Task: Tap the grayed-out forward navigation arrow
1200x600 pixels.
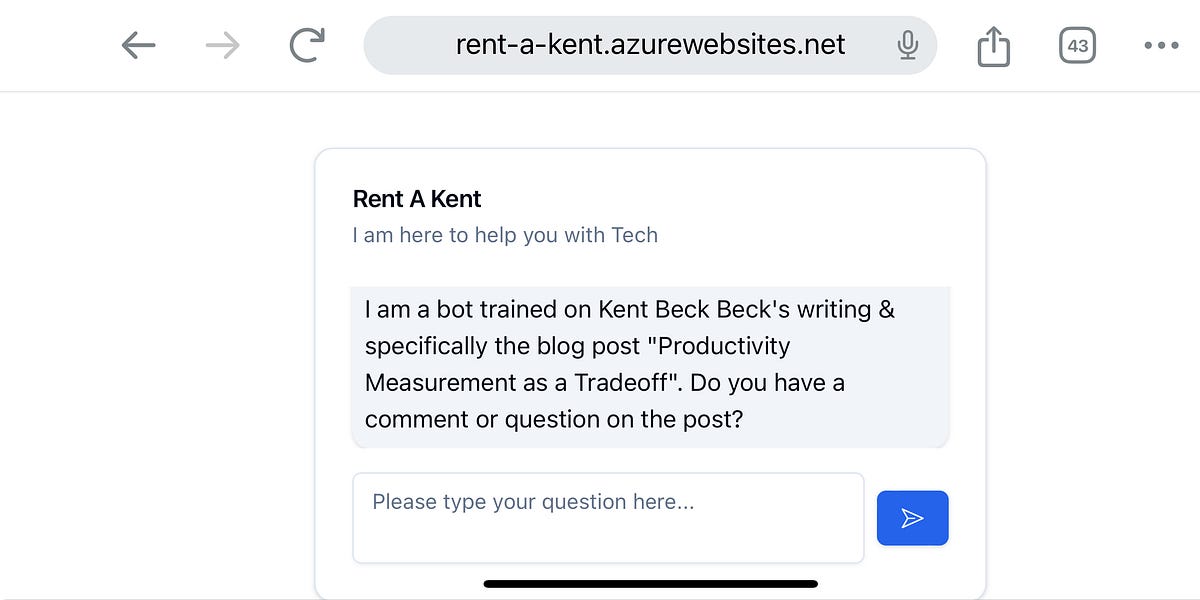Action: tap(222, 44)
